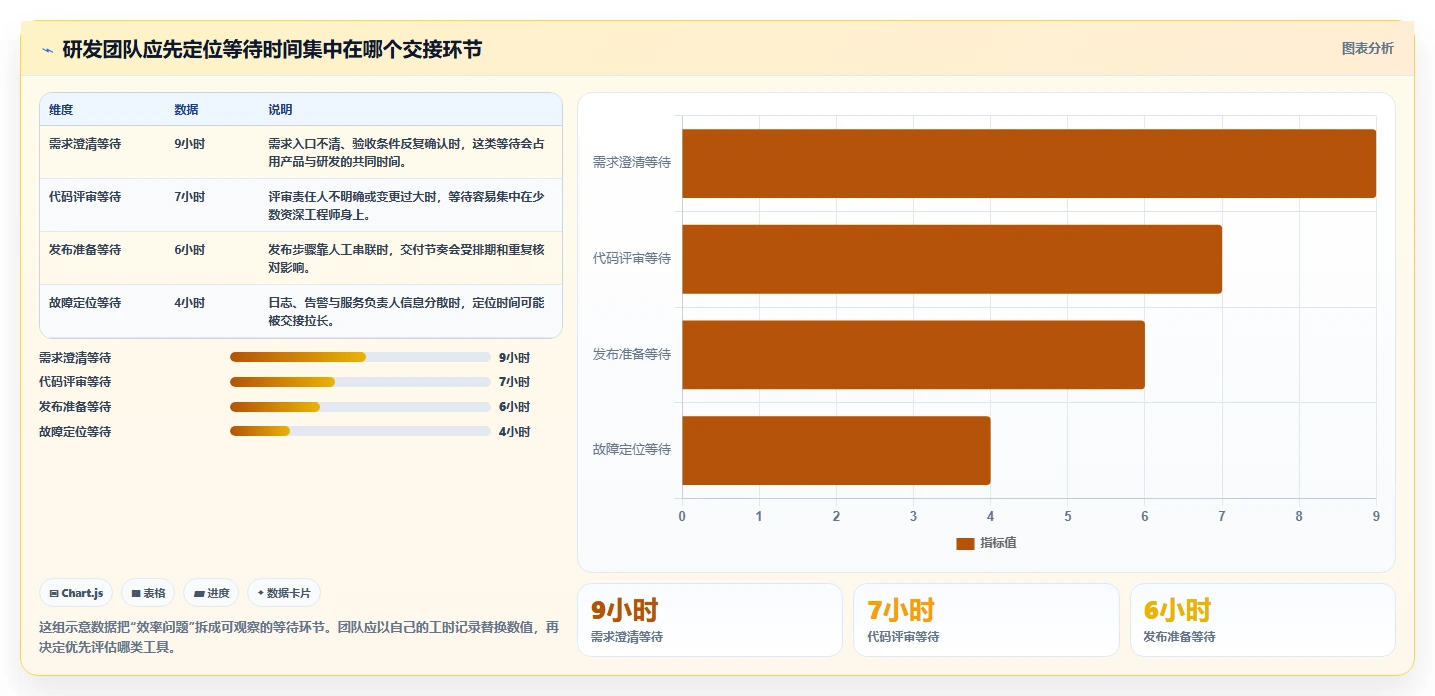Viewport: 1435px width, 696px height.
Task: Click 代码评审等待 label in progress list
Action: (75, 382)
